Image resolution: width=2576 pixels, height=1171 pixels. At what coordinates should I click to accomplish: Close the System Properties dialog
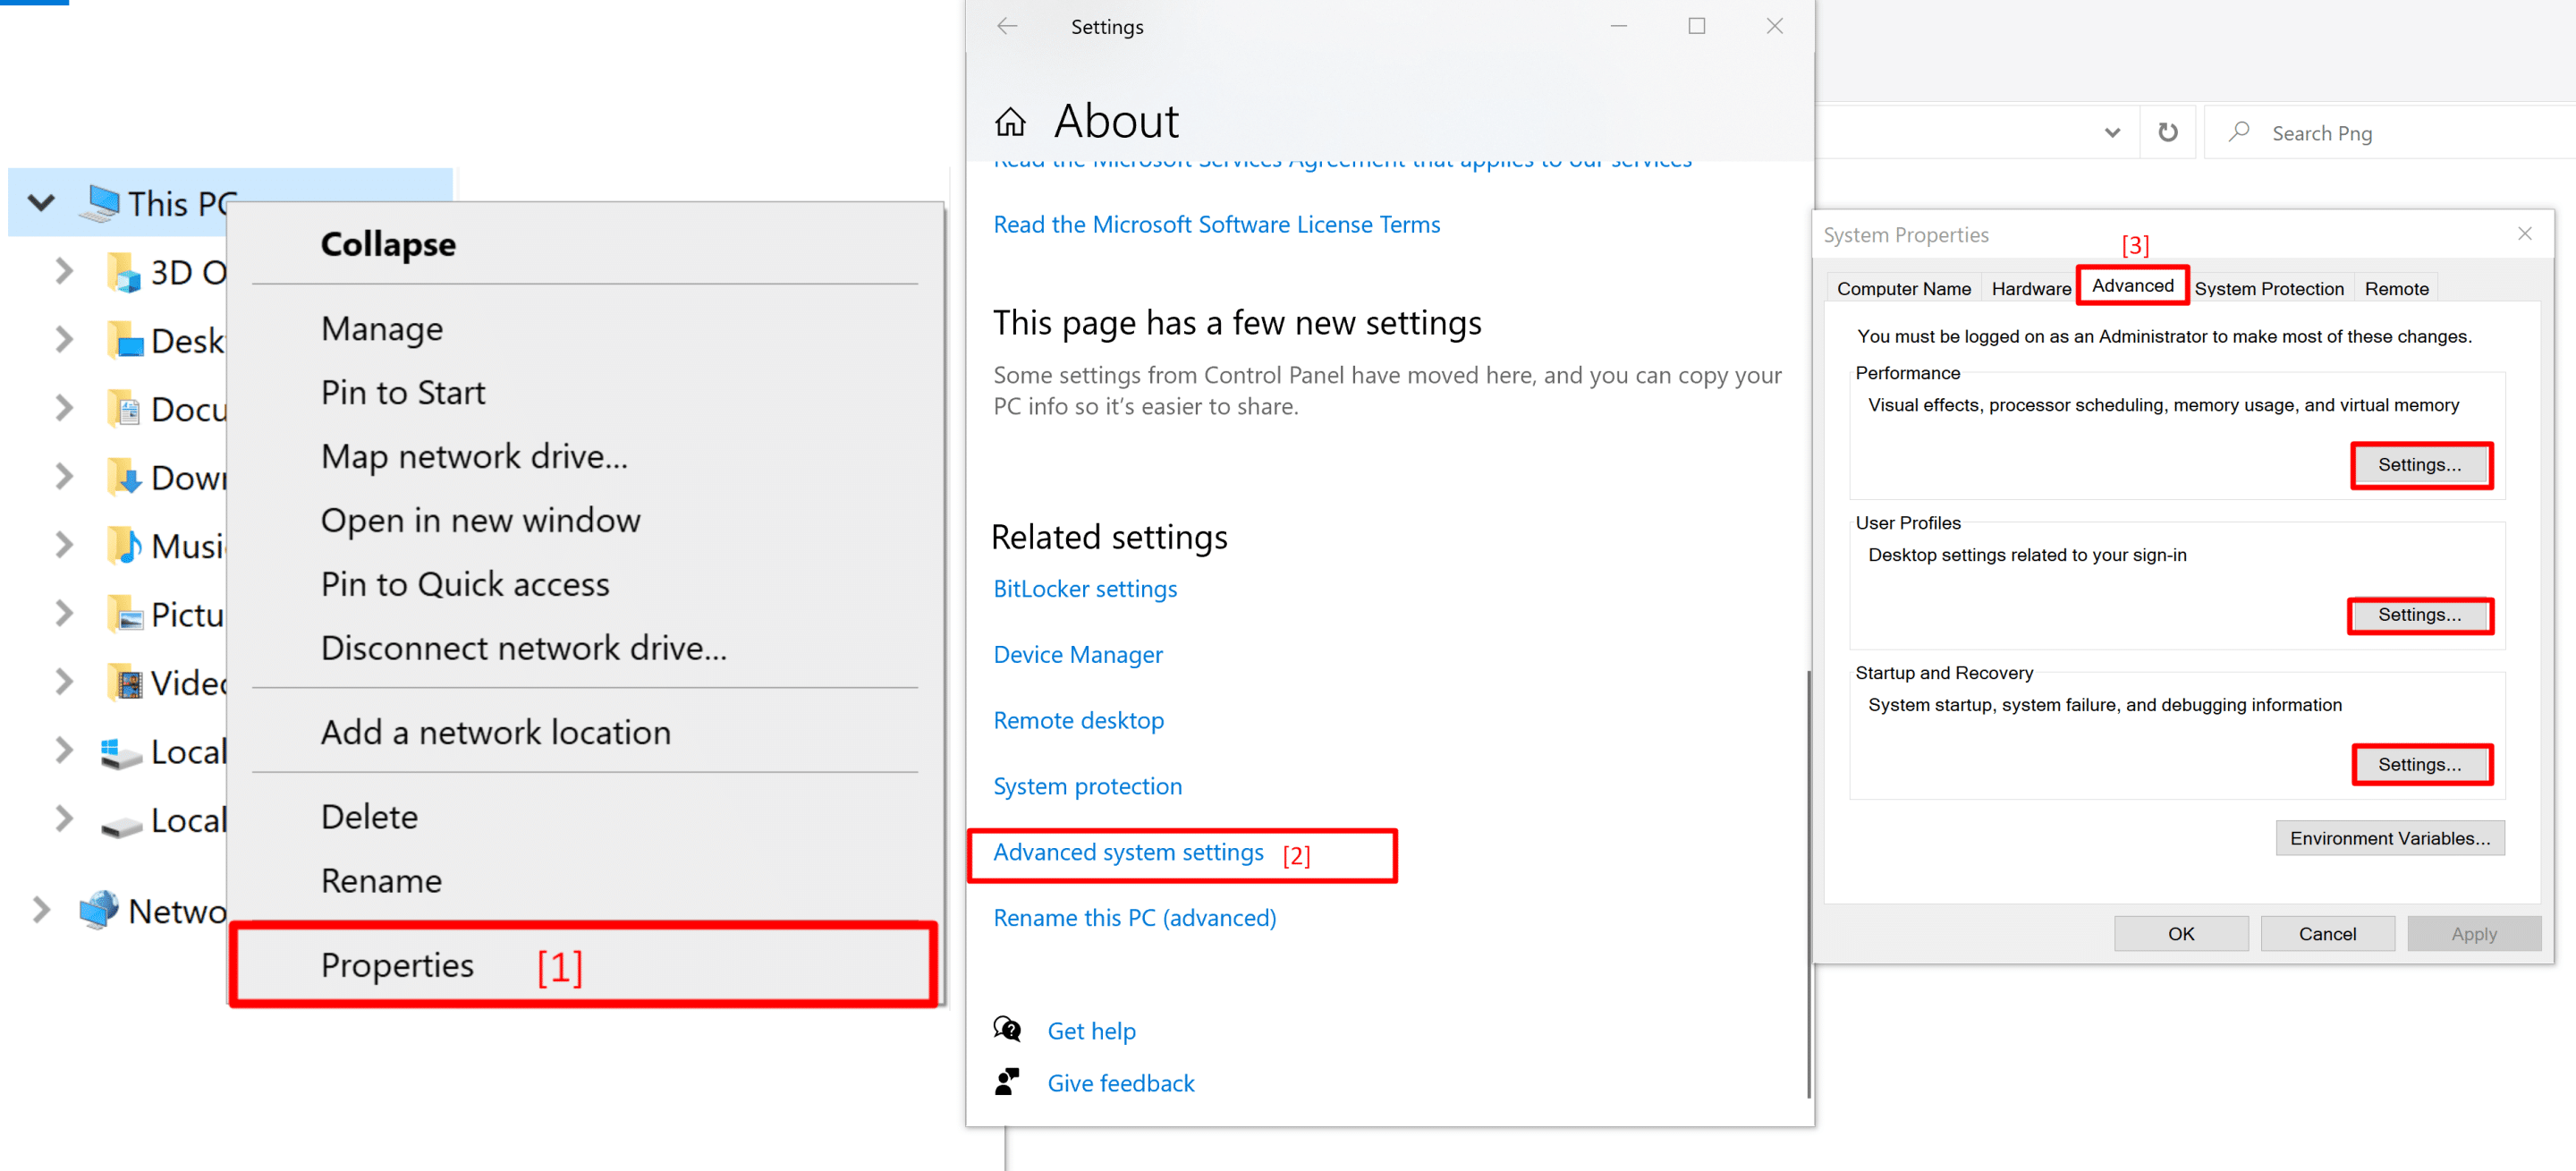2524,234
